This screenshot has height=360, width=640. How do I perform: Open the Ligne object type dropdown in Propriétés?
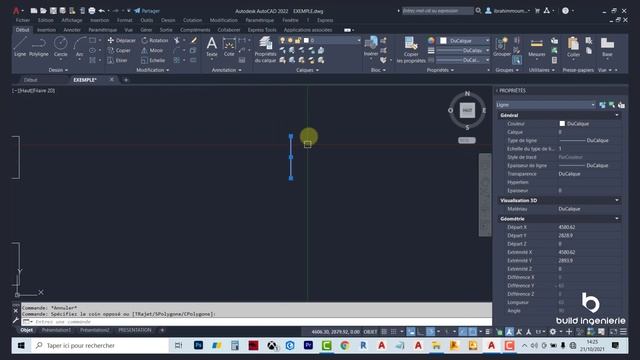(x=546, y=105)
